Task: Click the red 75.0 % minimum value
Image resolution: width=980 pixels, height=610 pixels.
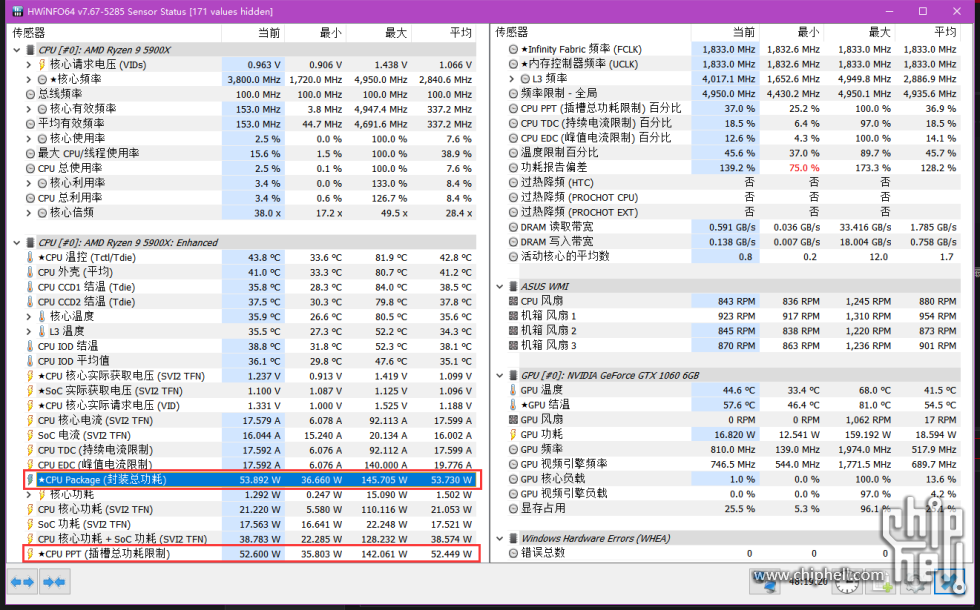Action: (x=804, y=168)
